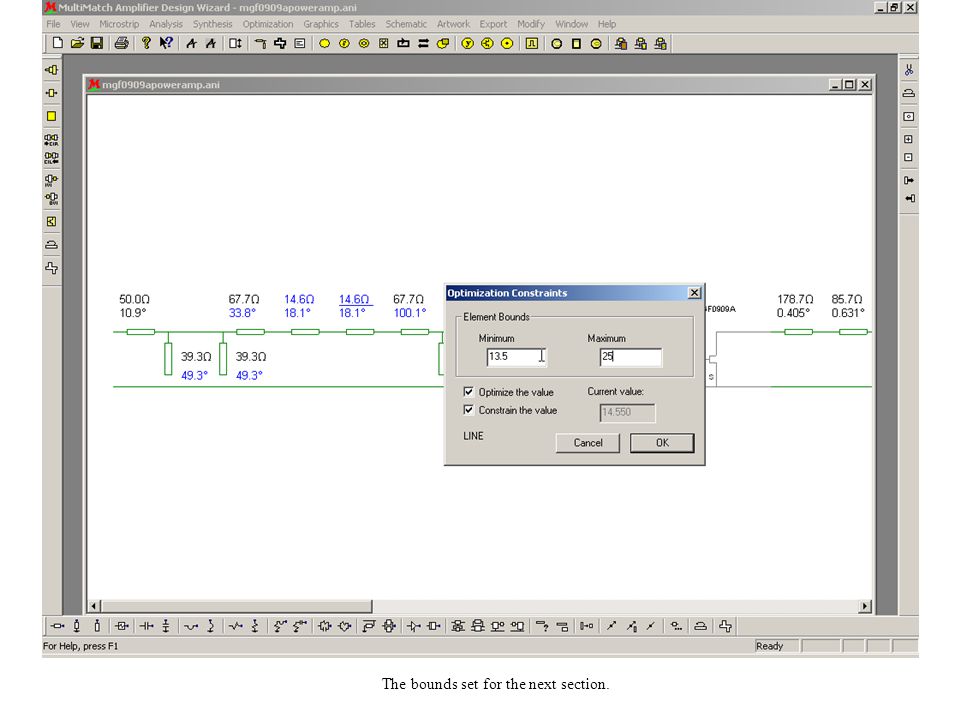Insert a series capacitor from bottom toolbar
960x720 pixels.
click(146, 626)
